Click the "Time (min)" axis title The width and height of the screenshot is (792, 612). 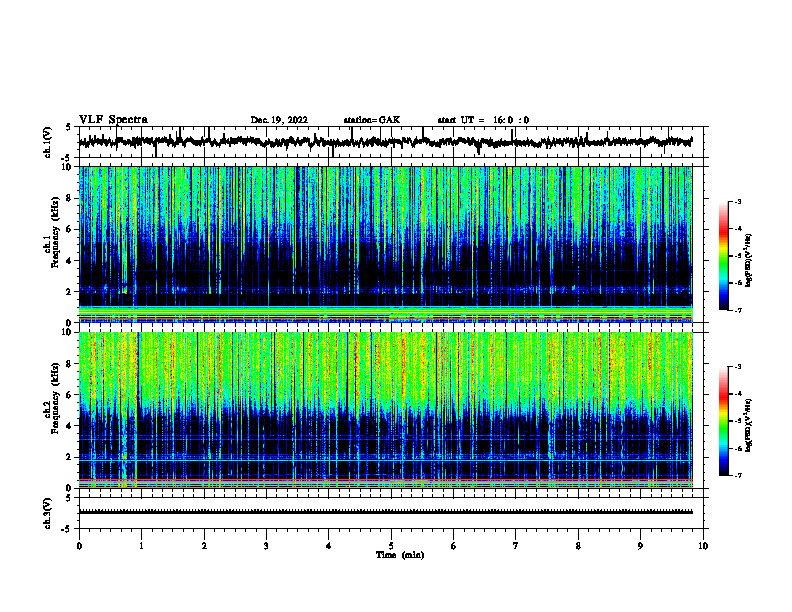click(x=400, y=555)
